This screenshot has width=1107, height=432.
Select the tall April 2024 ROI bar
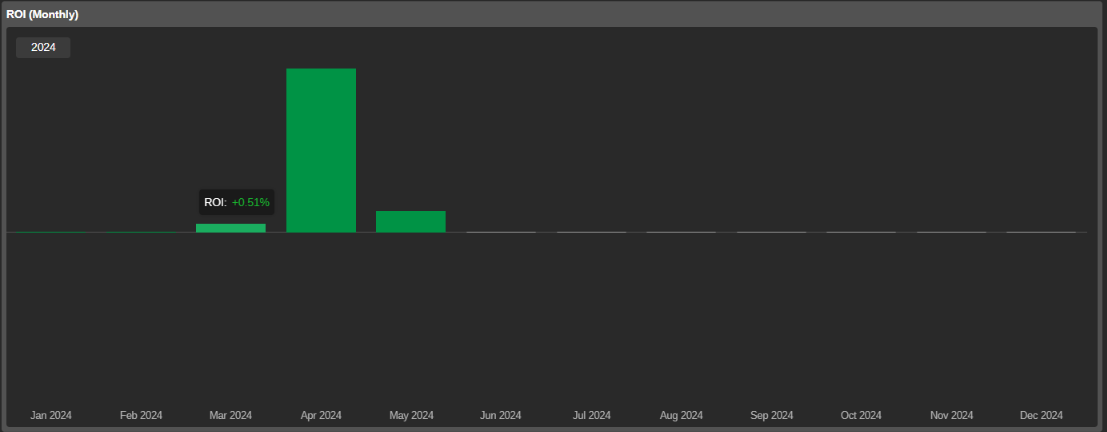click(321, 150)
